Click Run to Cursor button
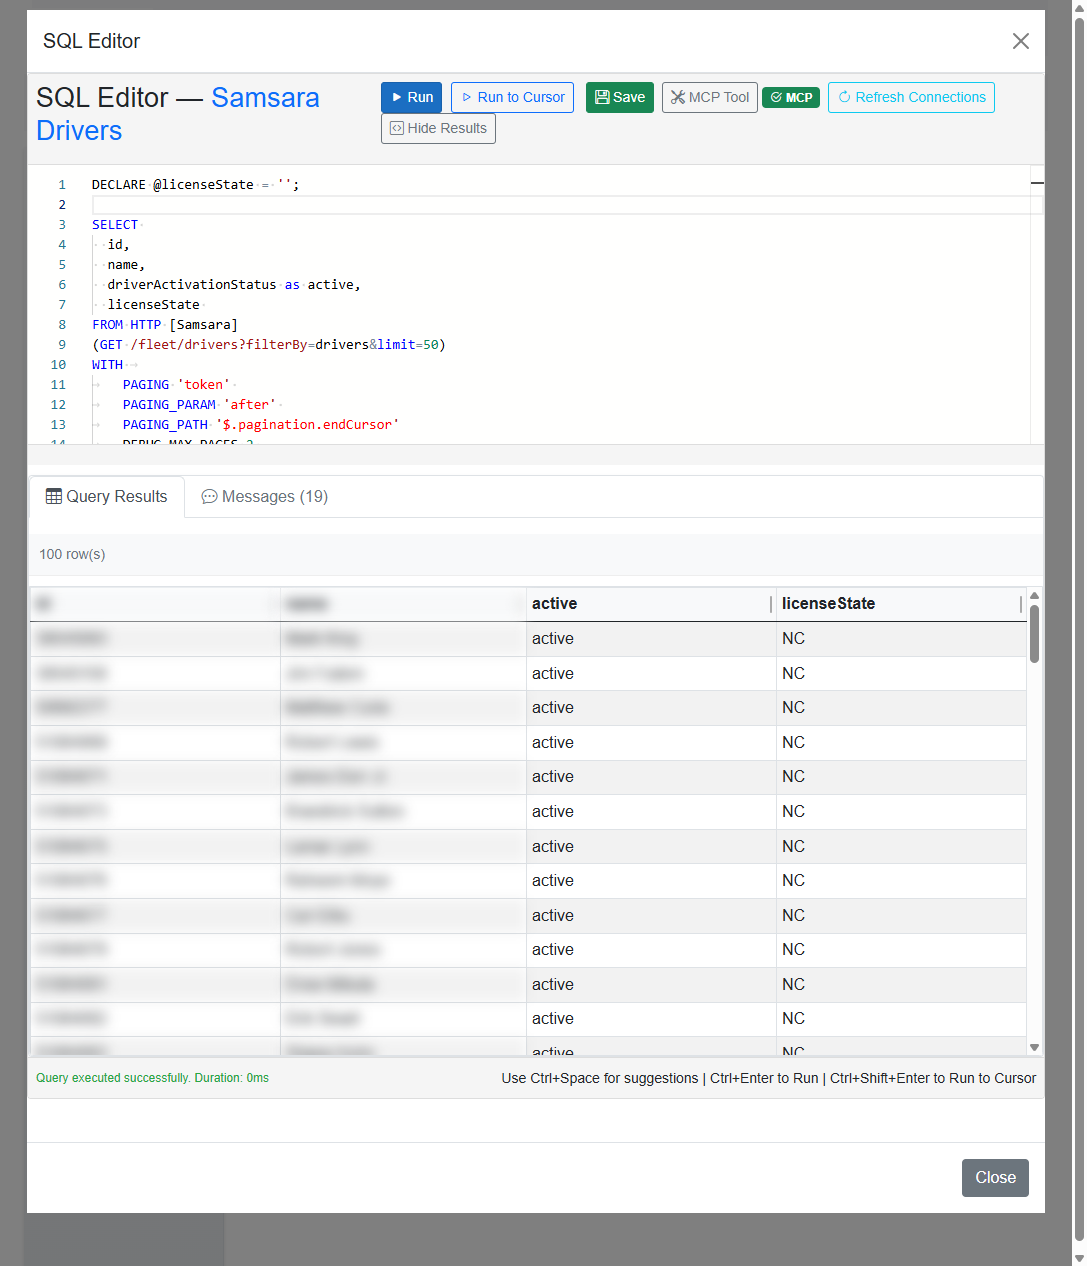Image resolution: width=1087 pixels, height=1266 pixels. 512,97
